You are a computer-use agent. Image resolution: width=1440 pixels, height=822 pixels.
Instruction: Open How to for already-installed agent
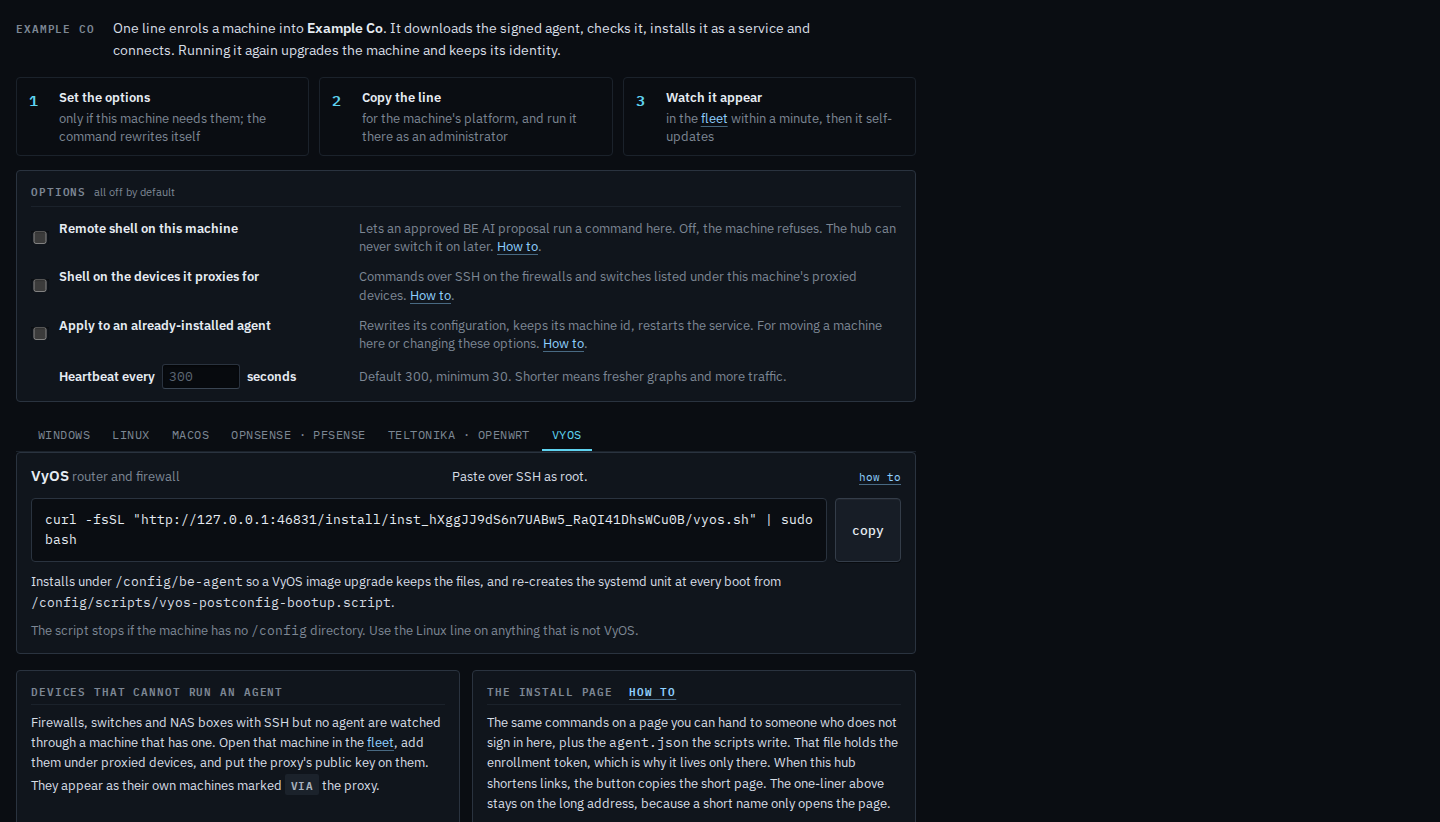564,344
